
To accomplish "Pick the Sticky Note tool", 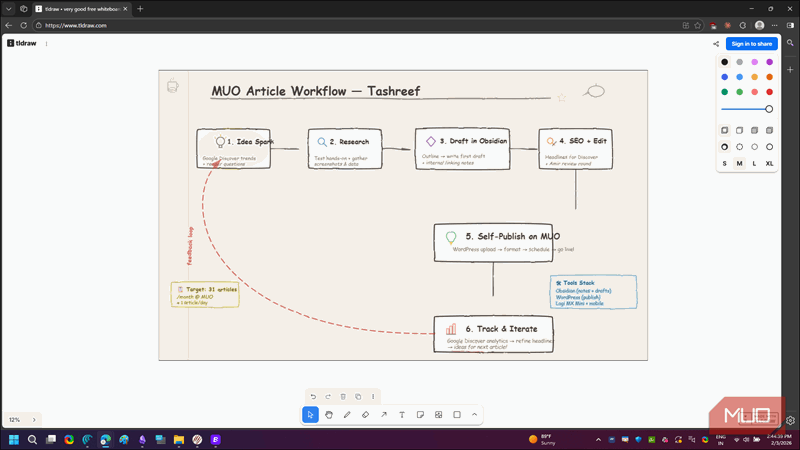I will click(420, 414).
